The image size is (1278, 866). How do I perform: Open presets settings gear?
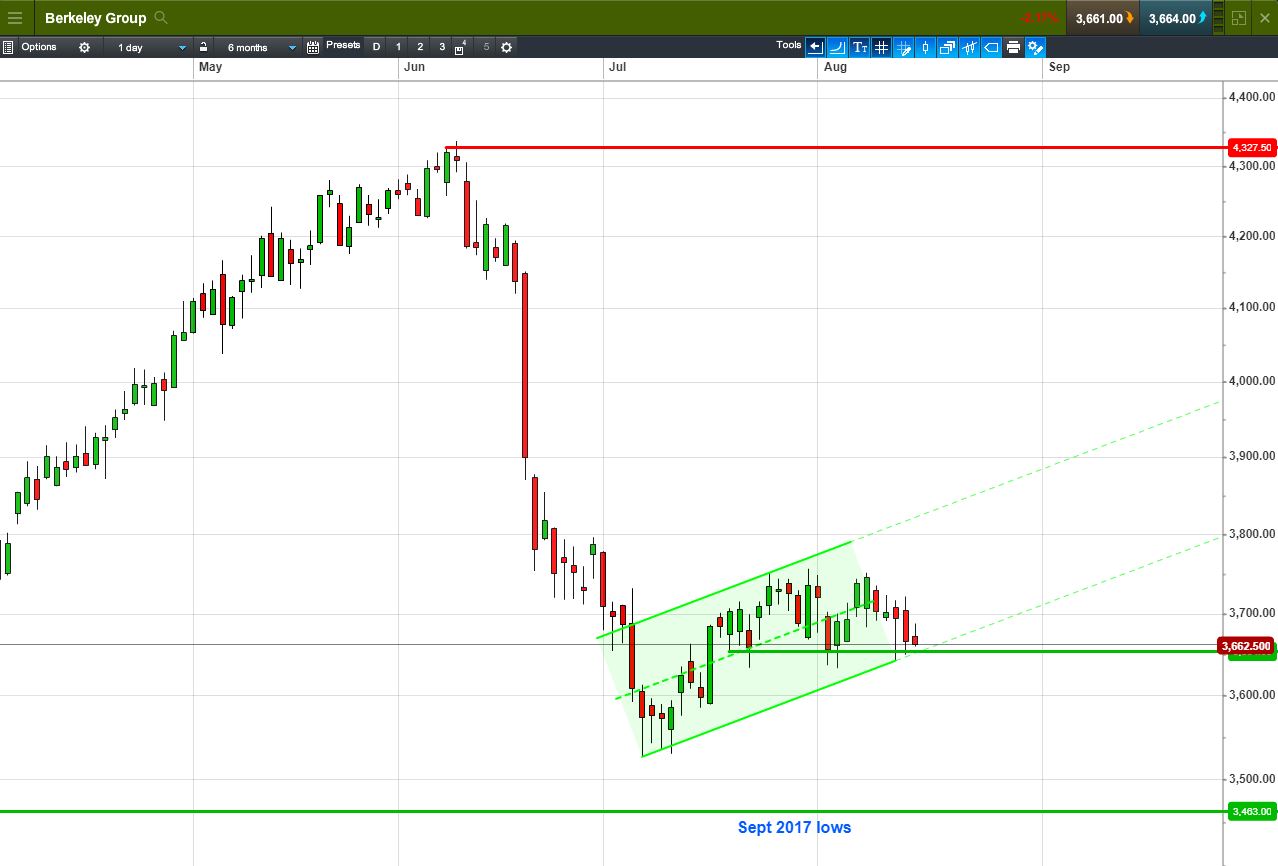[x=507, y=47]
